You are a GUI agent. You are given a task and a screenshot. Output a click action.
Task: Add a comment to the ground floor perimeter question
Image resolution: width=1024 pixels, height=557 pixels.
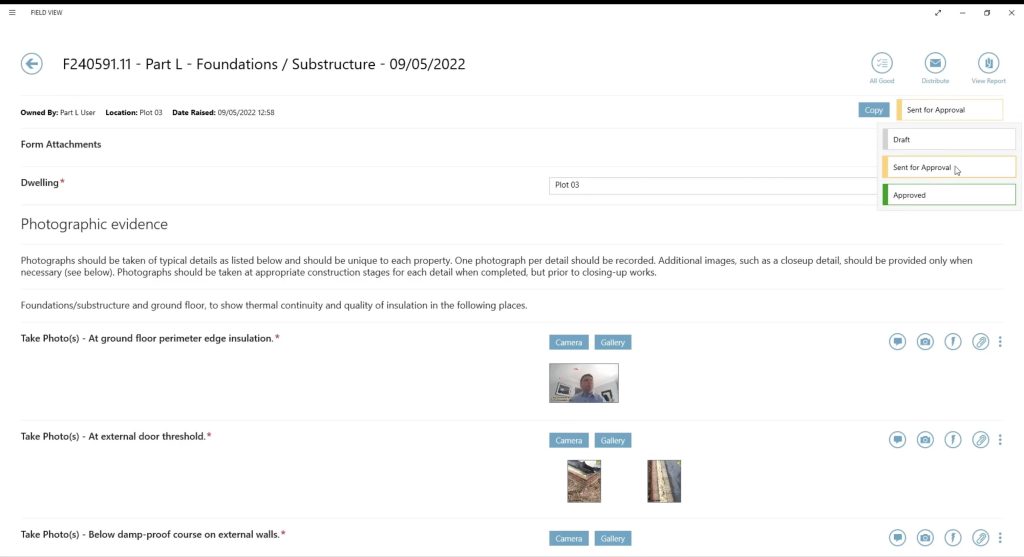(897, 342)
